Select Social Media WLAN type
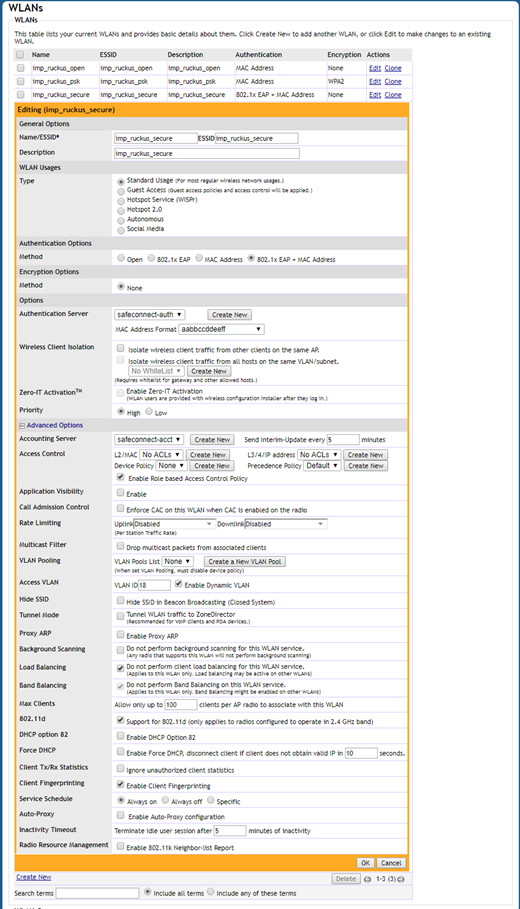Image resolution: width=520 pixels, height=909 pixels. click(x=121, y=230)
